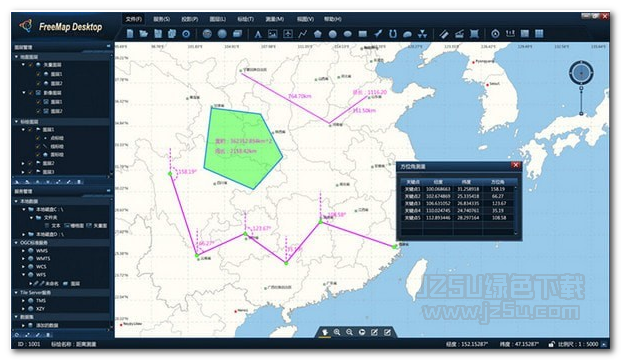Click the zoom in magnifier below map
Screen dimensions: 621x360
337,332
